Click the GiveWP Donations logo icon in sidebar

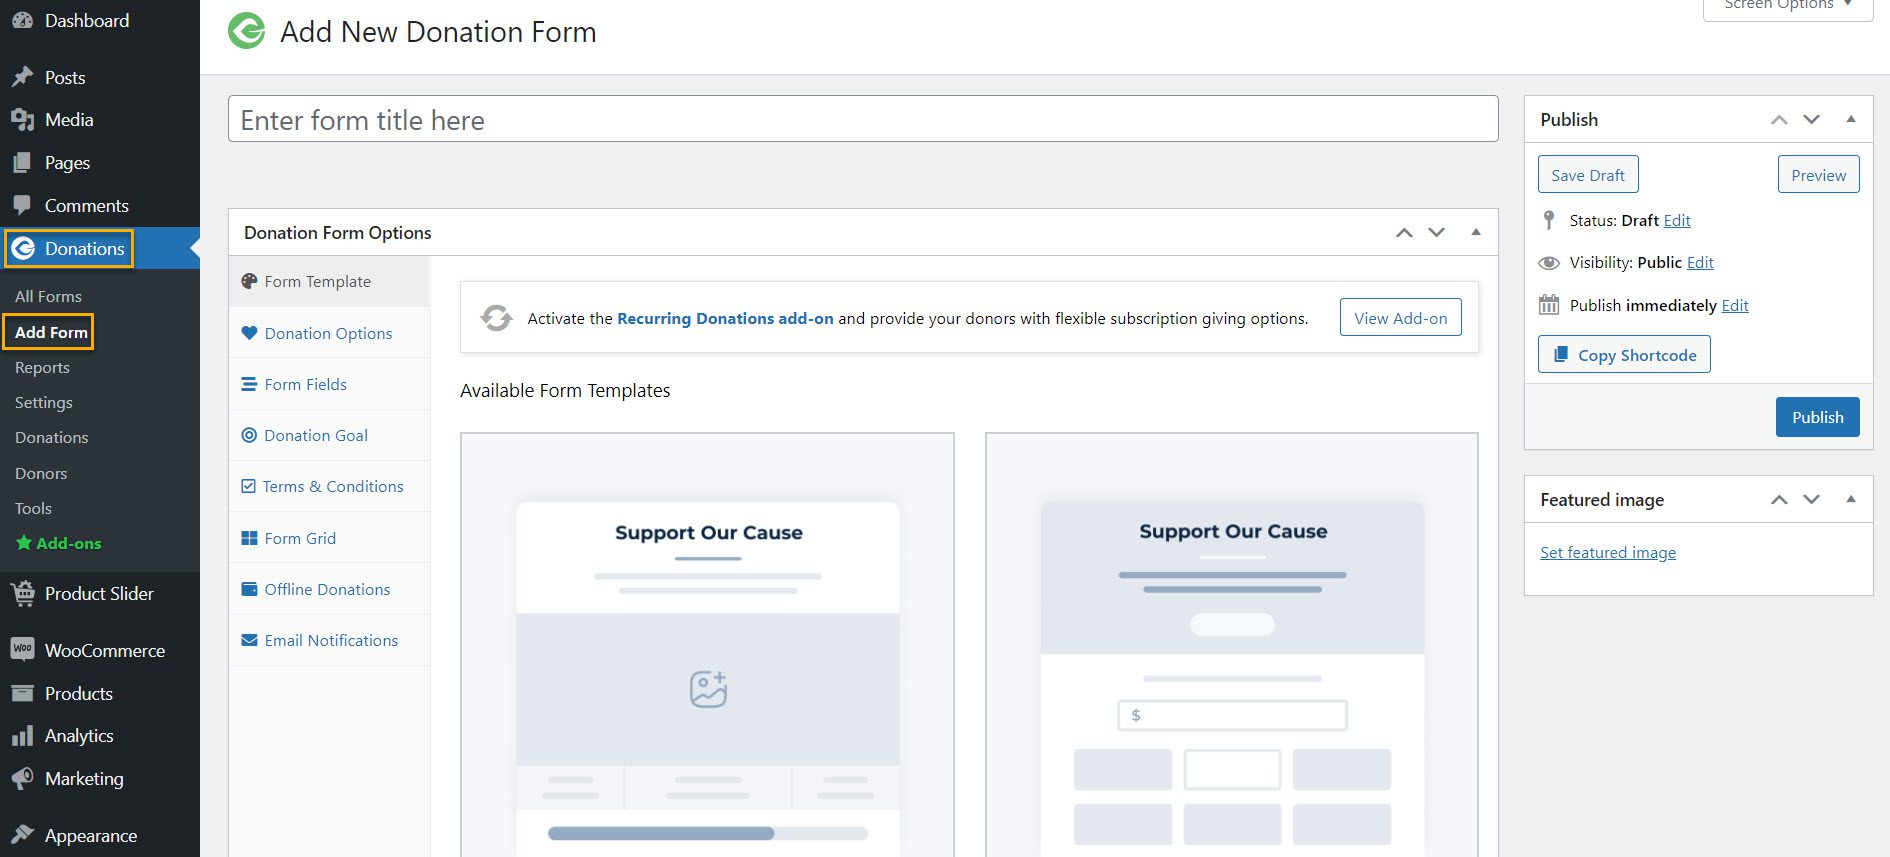[x=24, y=248]
